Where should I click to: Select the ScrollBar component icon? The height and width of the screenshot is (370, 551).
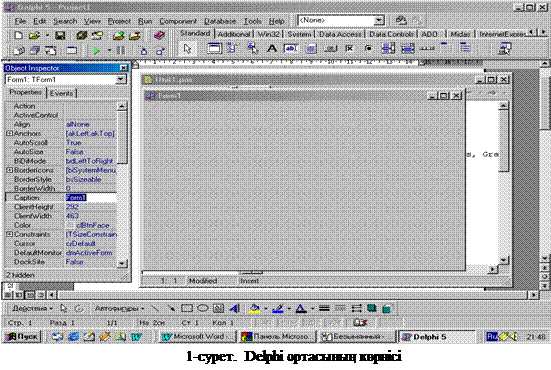427,48
